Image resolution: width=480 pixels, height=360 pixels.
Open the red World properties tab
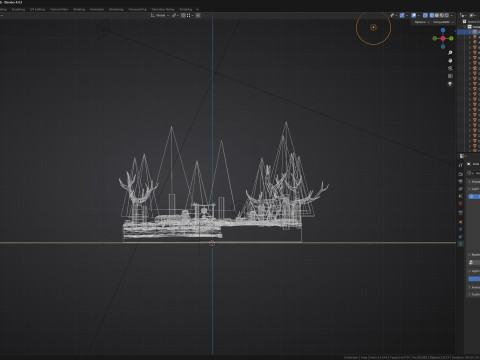click(x=461, y=204)
